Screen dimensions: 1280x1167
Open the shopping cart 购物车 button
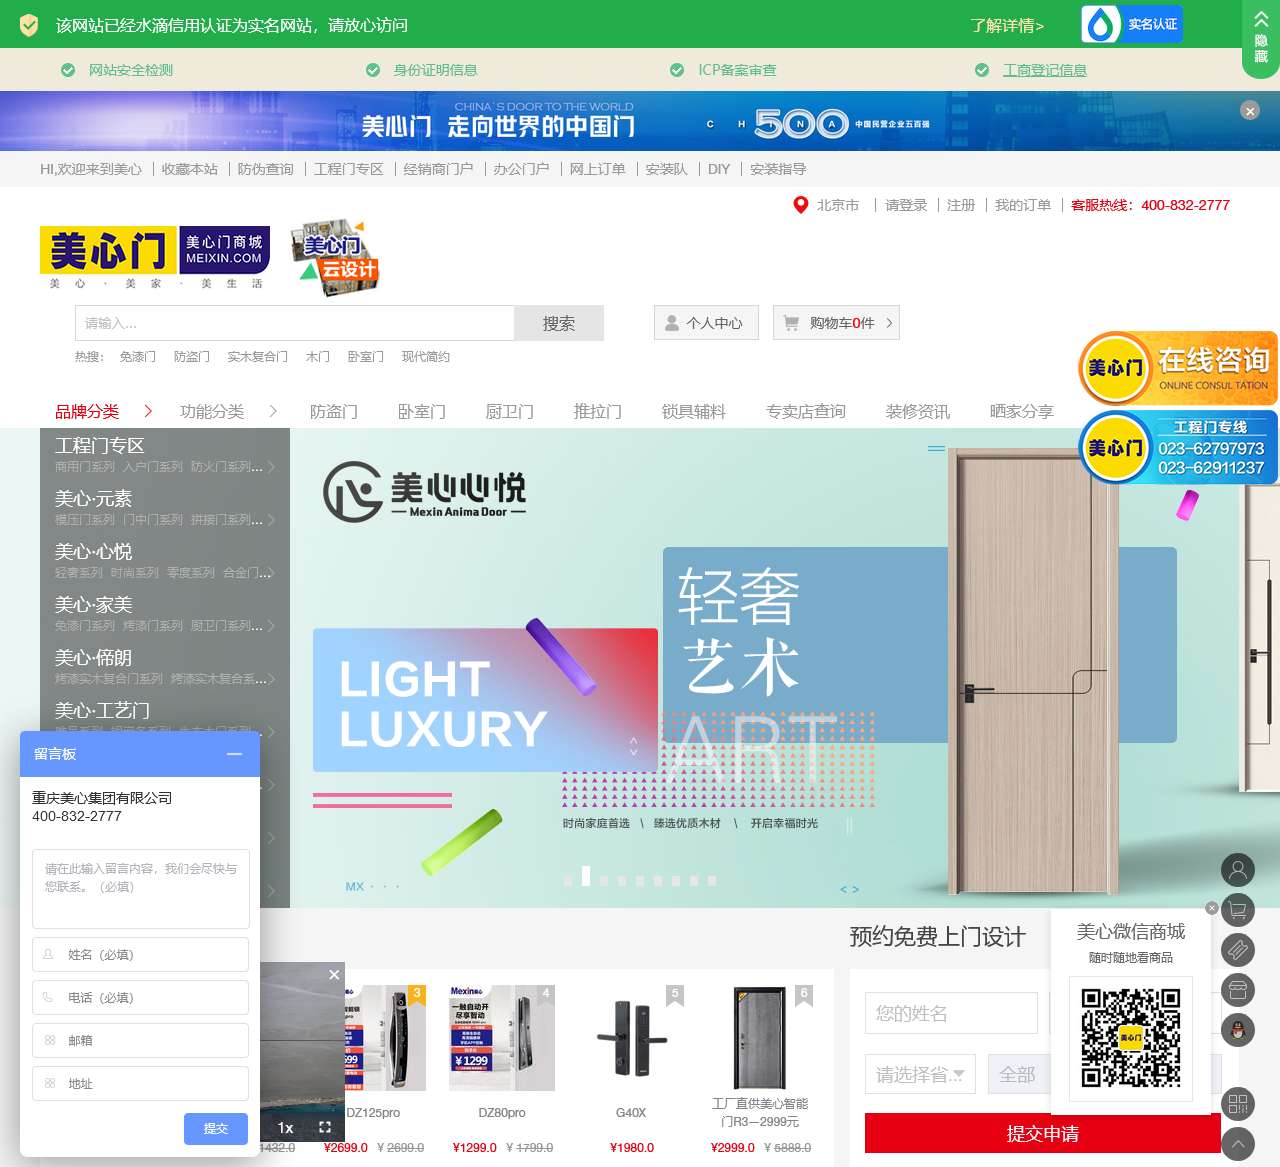(836, 323)
